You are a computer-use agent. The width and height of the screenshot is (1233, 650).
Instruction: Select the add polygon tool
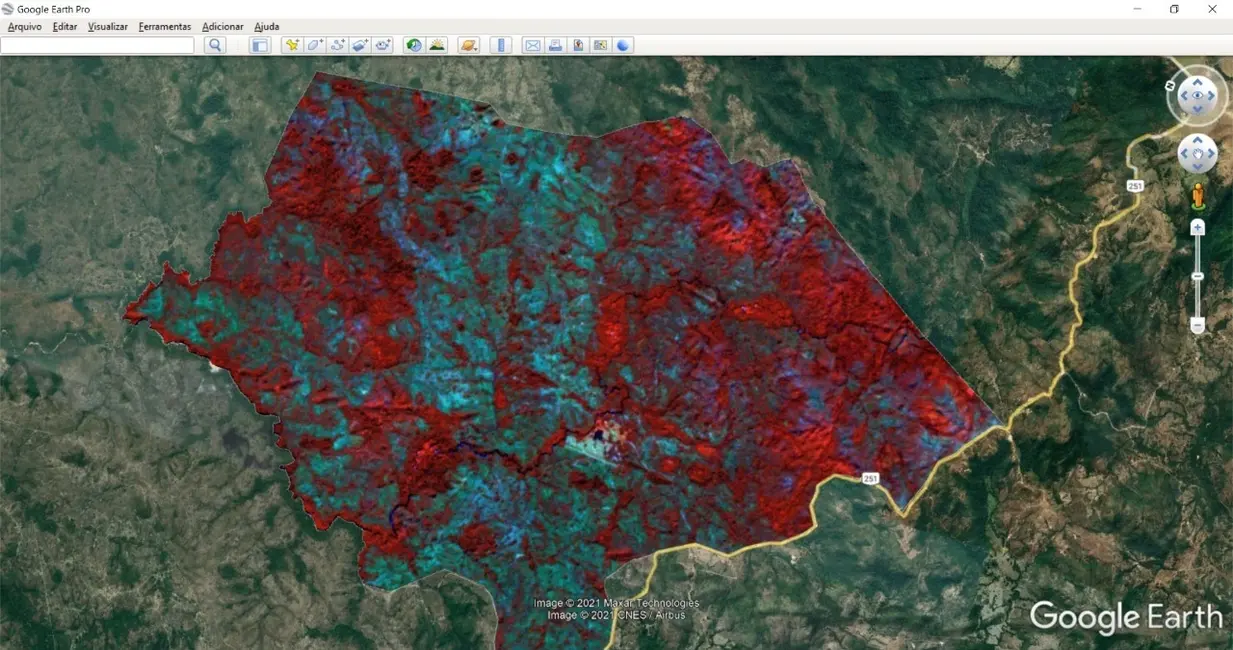(x=315, y=45)
